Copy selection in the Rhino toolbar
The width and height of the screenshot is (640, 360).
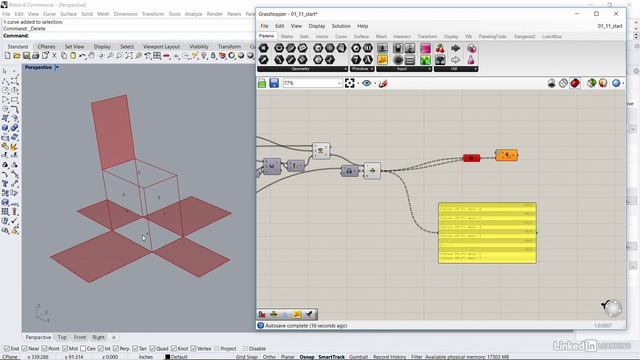click(x=64, y=56)
